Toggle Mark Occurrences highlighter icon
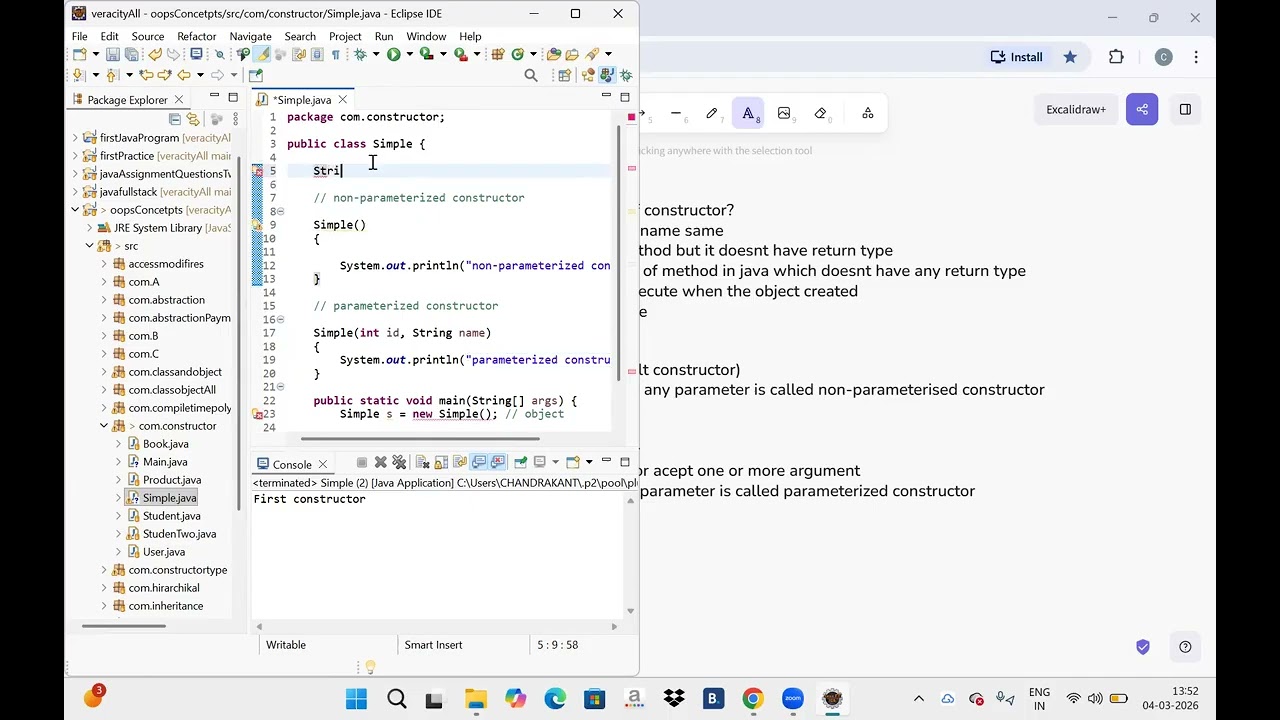This screenshot has width=1280, height=720. (x=261, y=54)
